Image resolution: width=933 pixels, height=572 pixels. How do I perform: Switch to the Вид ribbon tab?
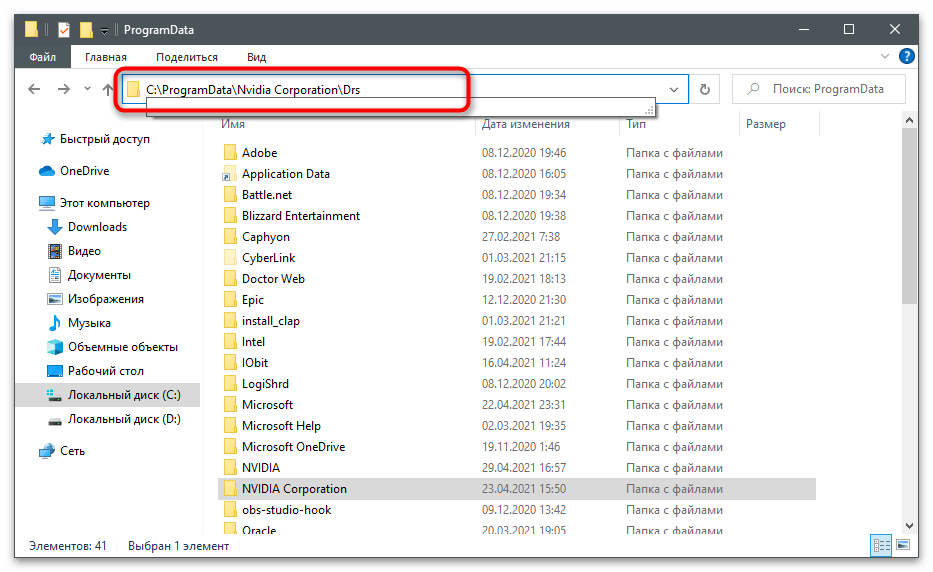[x=256, y=57]
